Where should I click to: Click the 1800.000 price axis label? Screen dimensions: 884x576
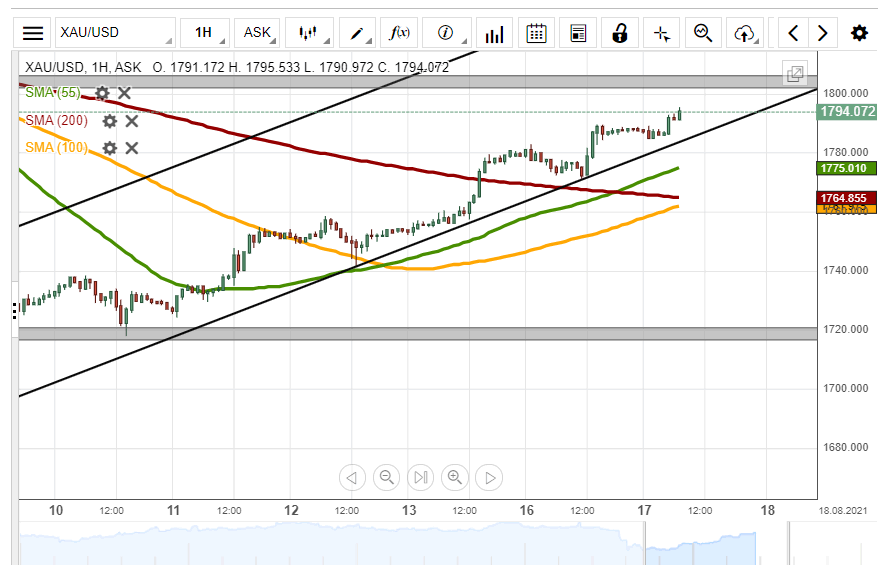846,93
